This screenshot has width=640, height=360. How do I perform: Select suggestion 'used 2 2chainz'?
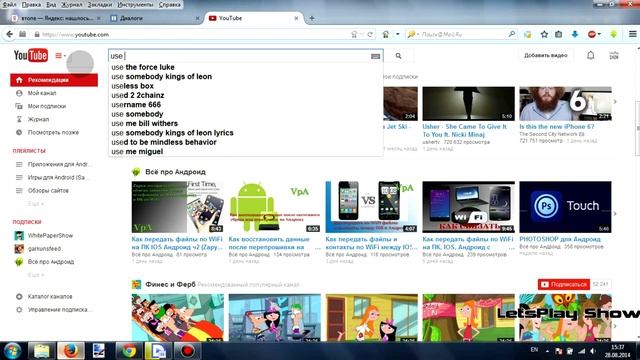coord(138,95)
